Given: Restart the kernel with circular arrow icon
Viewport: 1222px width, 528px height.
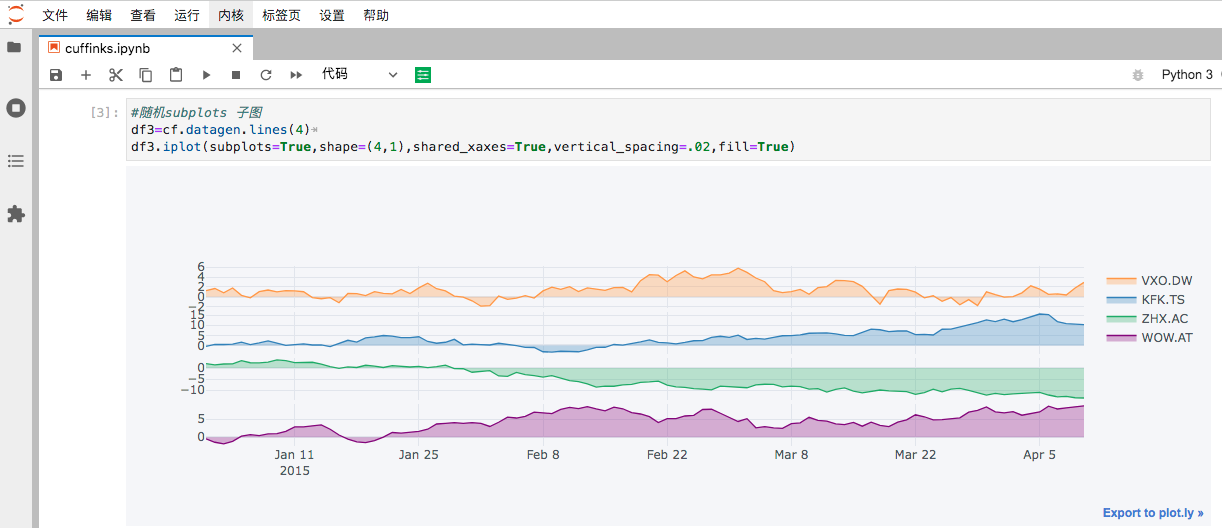Looking at the screenshot, I should 266,75.
